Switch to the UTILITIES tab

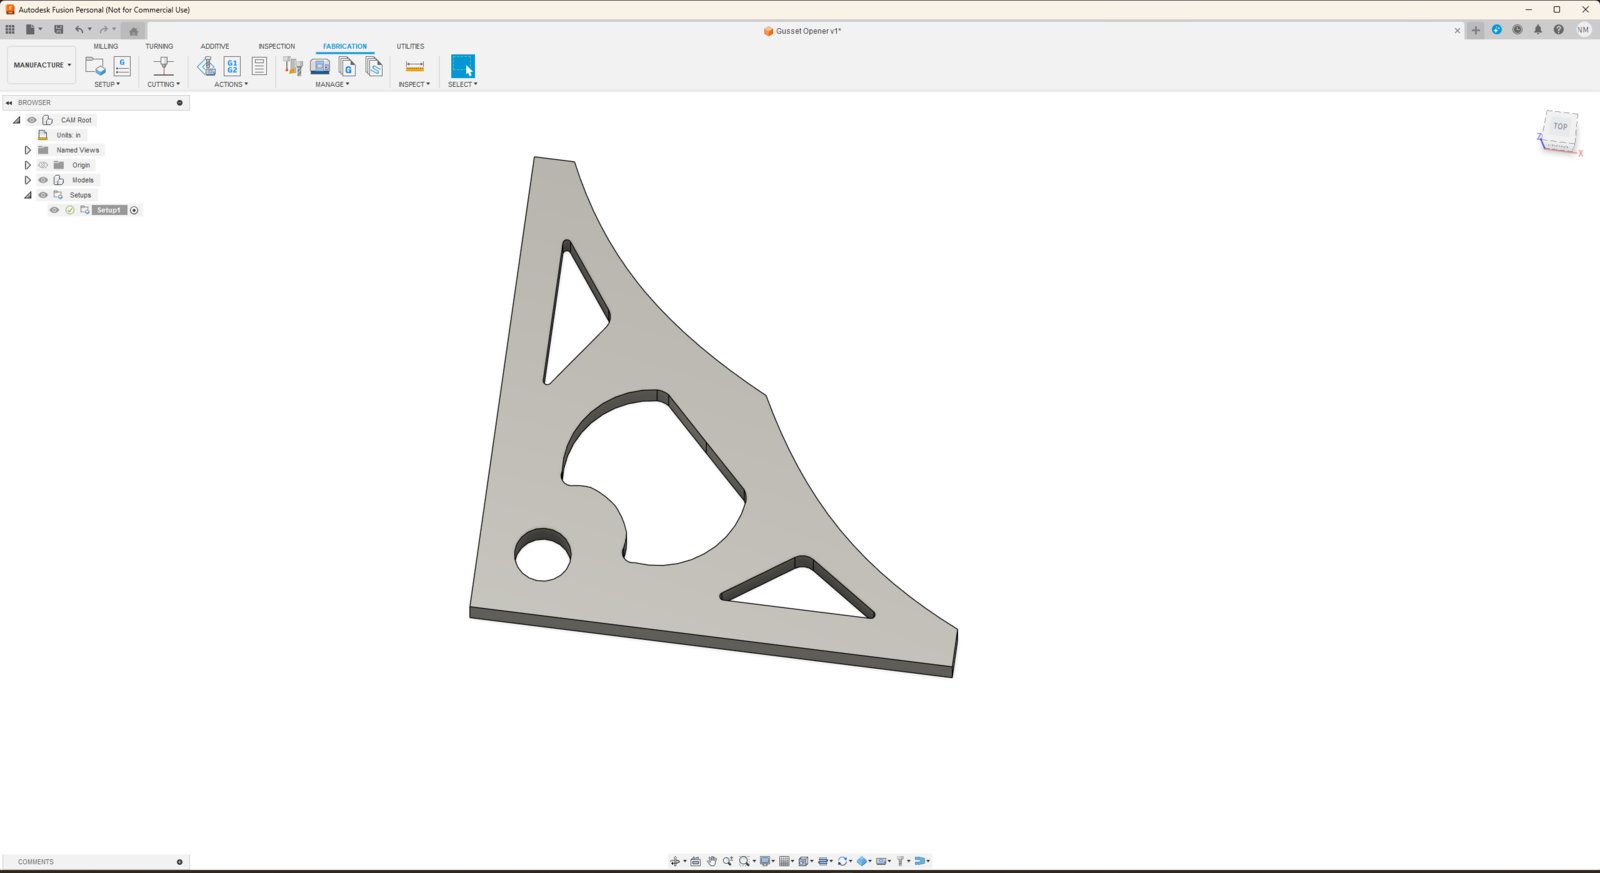pyautogui.click(x=410, y=46)
